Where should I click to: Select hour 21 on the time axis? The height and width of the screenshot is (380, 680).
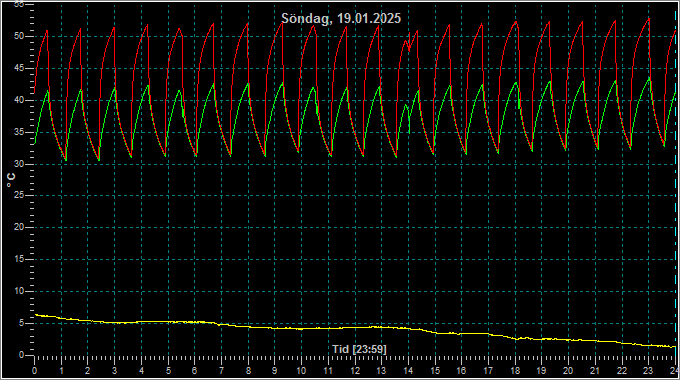[x=595, y=371]
